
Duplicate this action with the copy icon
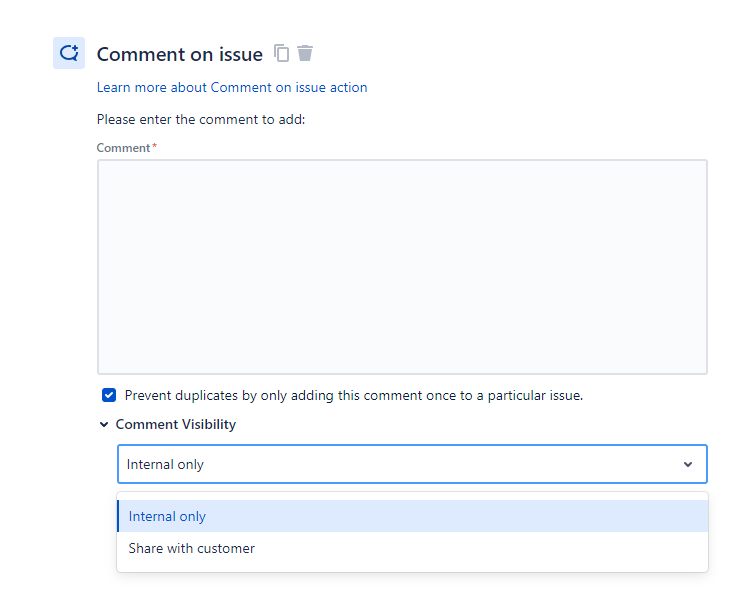click(282, 53)
